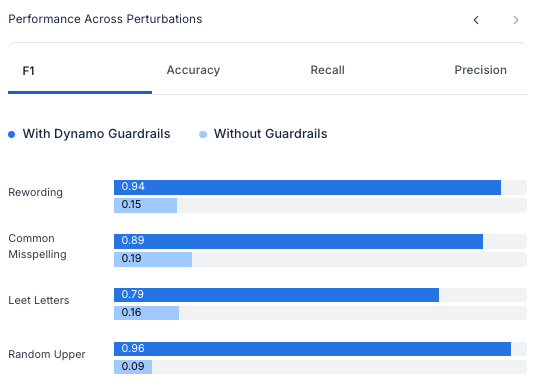Switch to the Accuracy tab
This screenshot has width=534, height=392.
pos(193,70)
